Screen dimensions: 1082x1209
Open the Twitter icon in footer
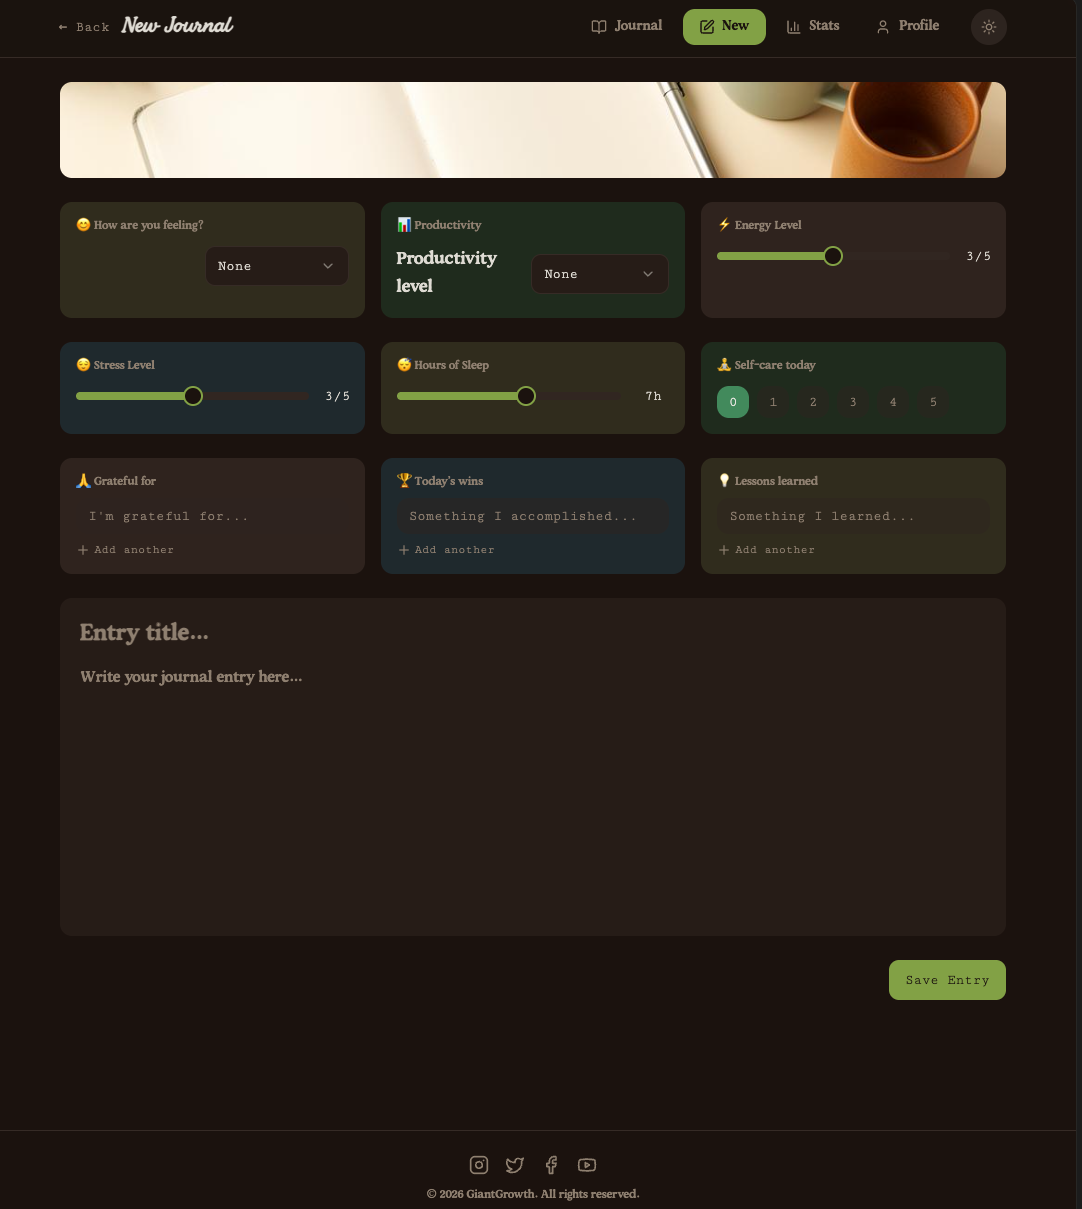click(515, 1165)
